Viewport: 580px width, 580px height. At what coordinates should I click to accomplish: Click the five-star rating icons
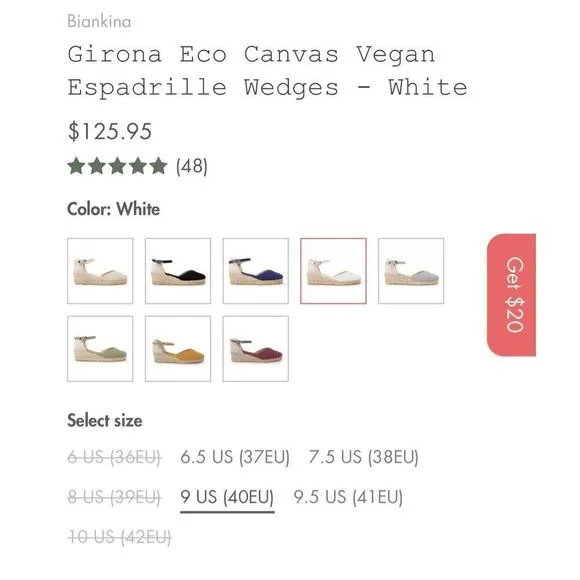point(117,166)
